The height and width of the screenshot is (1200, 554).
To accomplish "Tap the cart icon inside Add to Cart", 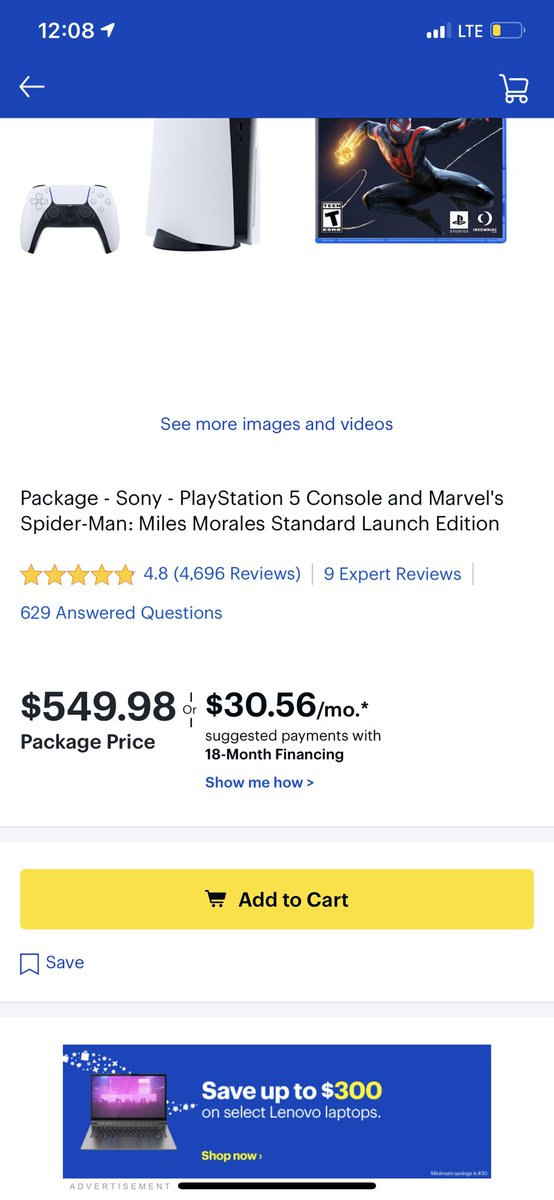I will click(215, 899).
